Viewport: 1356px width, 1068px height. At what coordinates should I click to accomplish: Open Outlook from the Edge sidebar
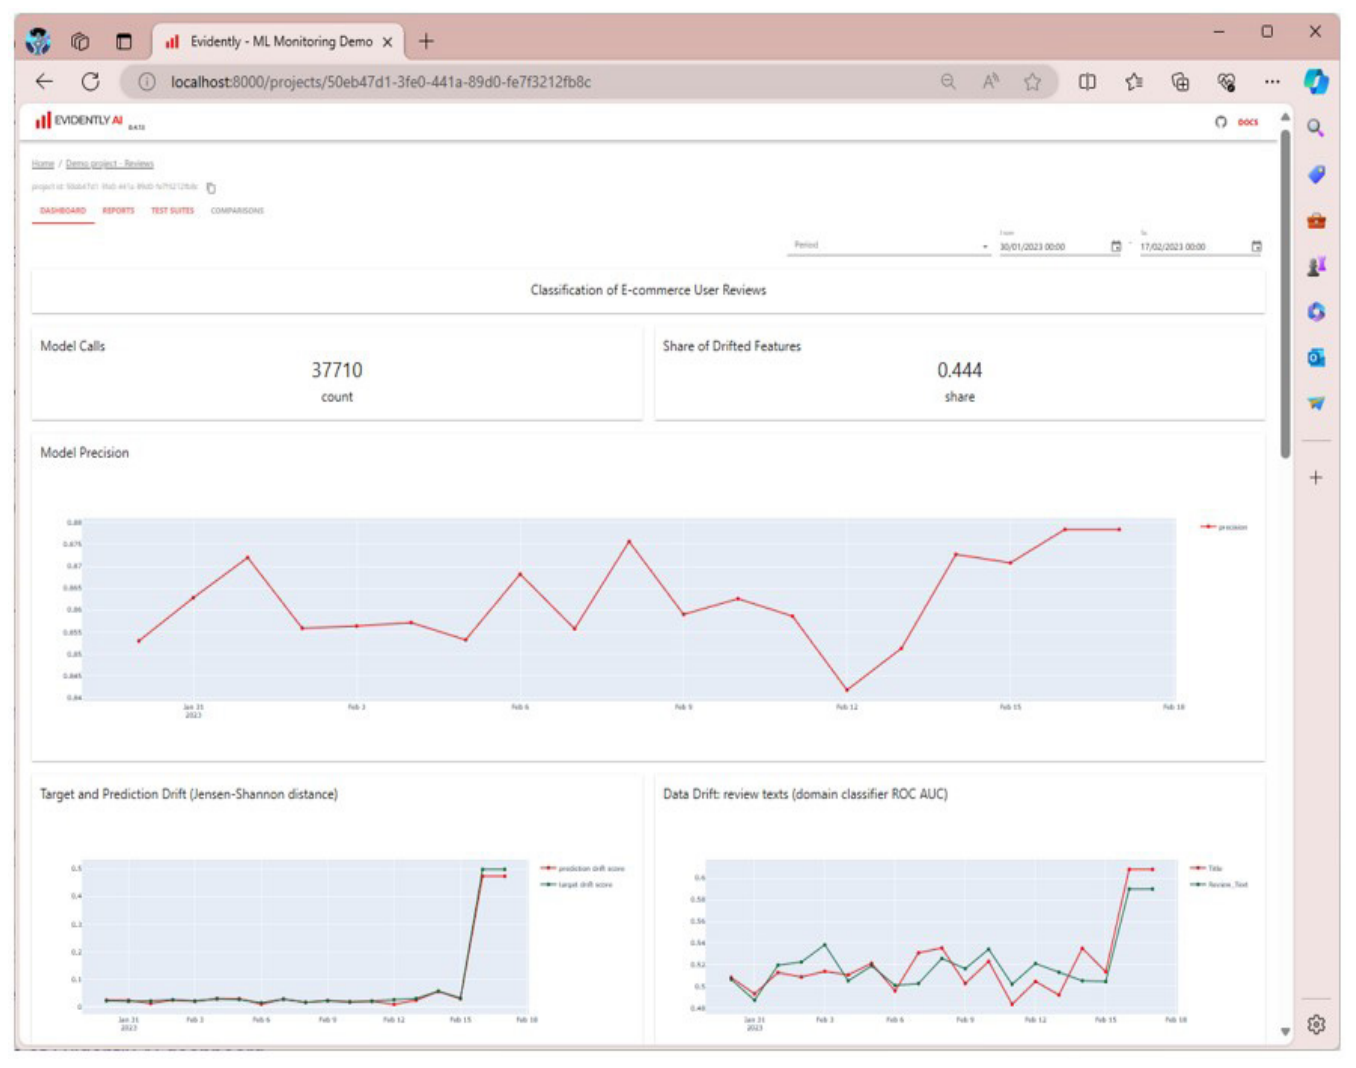point(1316,357)
